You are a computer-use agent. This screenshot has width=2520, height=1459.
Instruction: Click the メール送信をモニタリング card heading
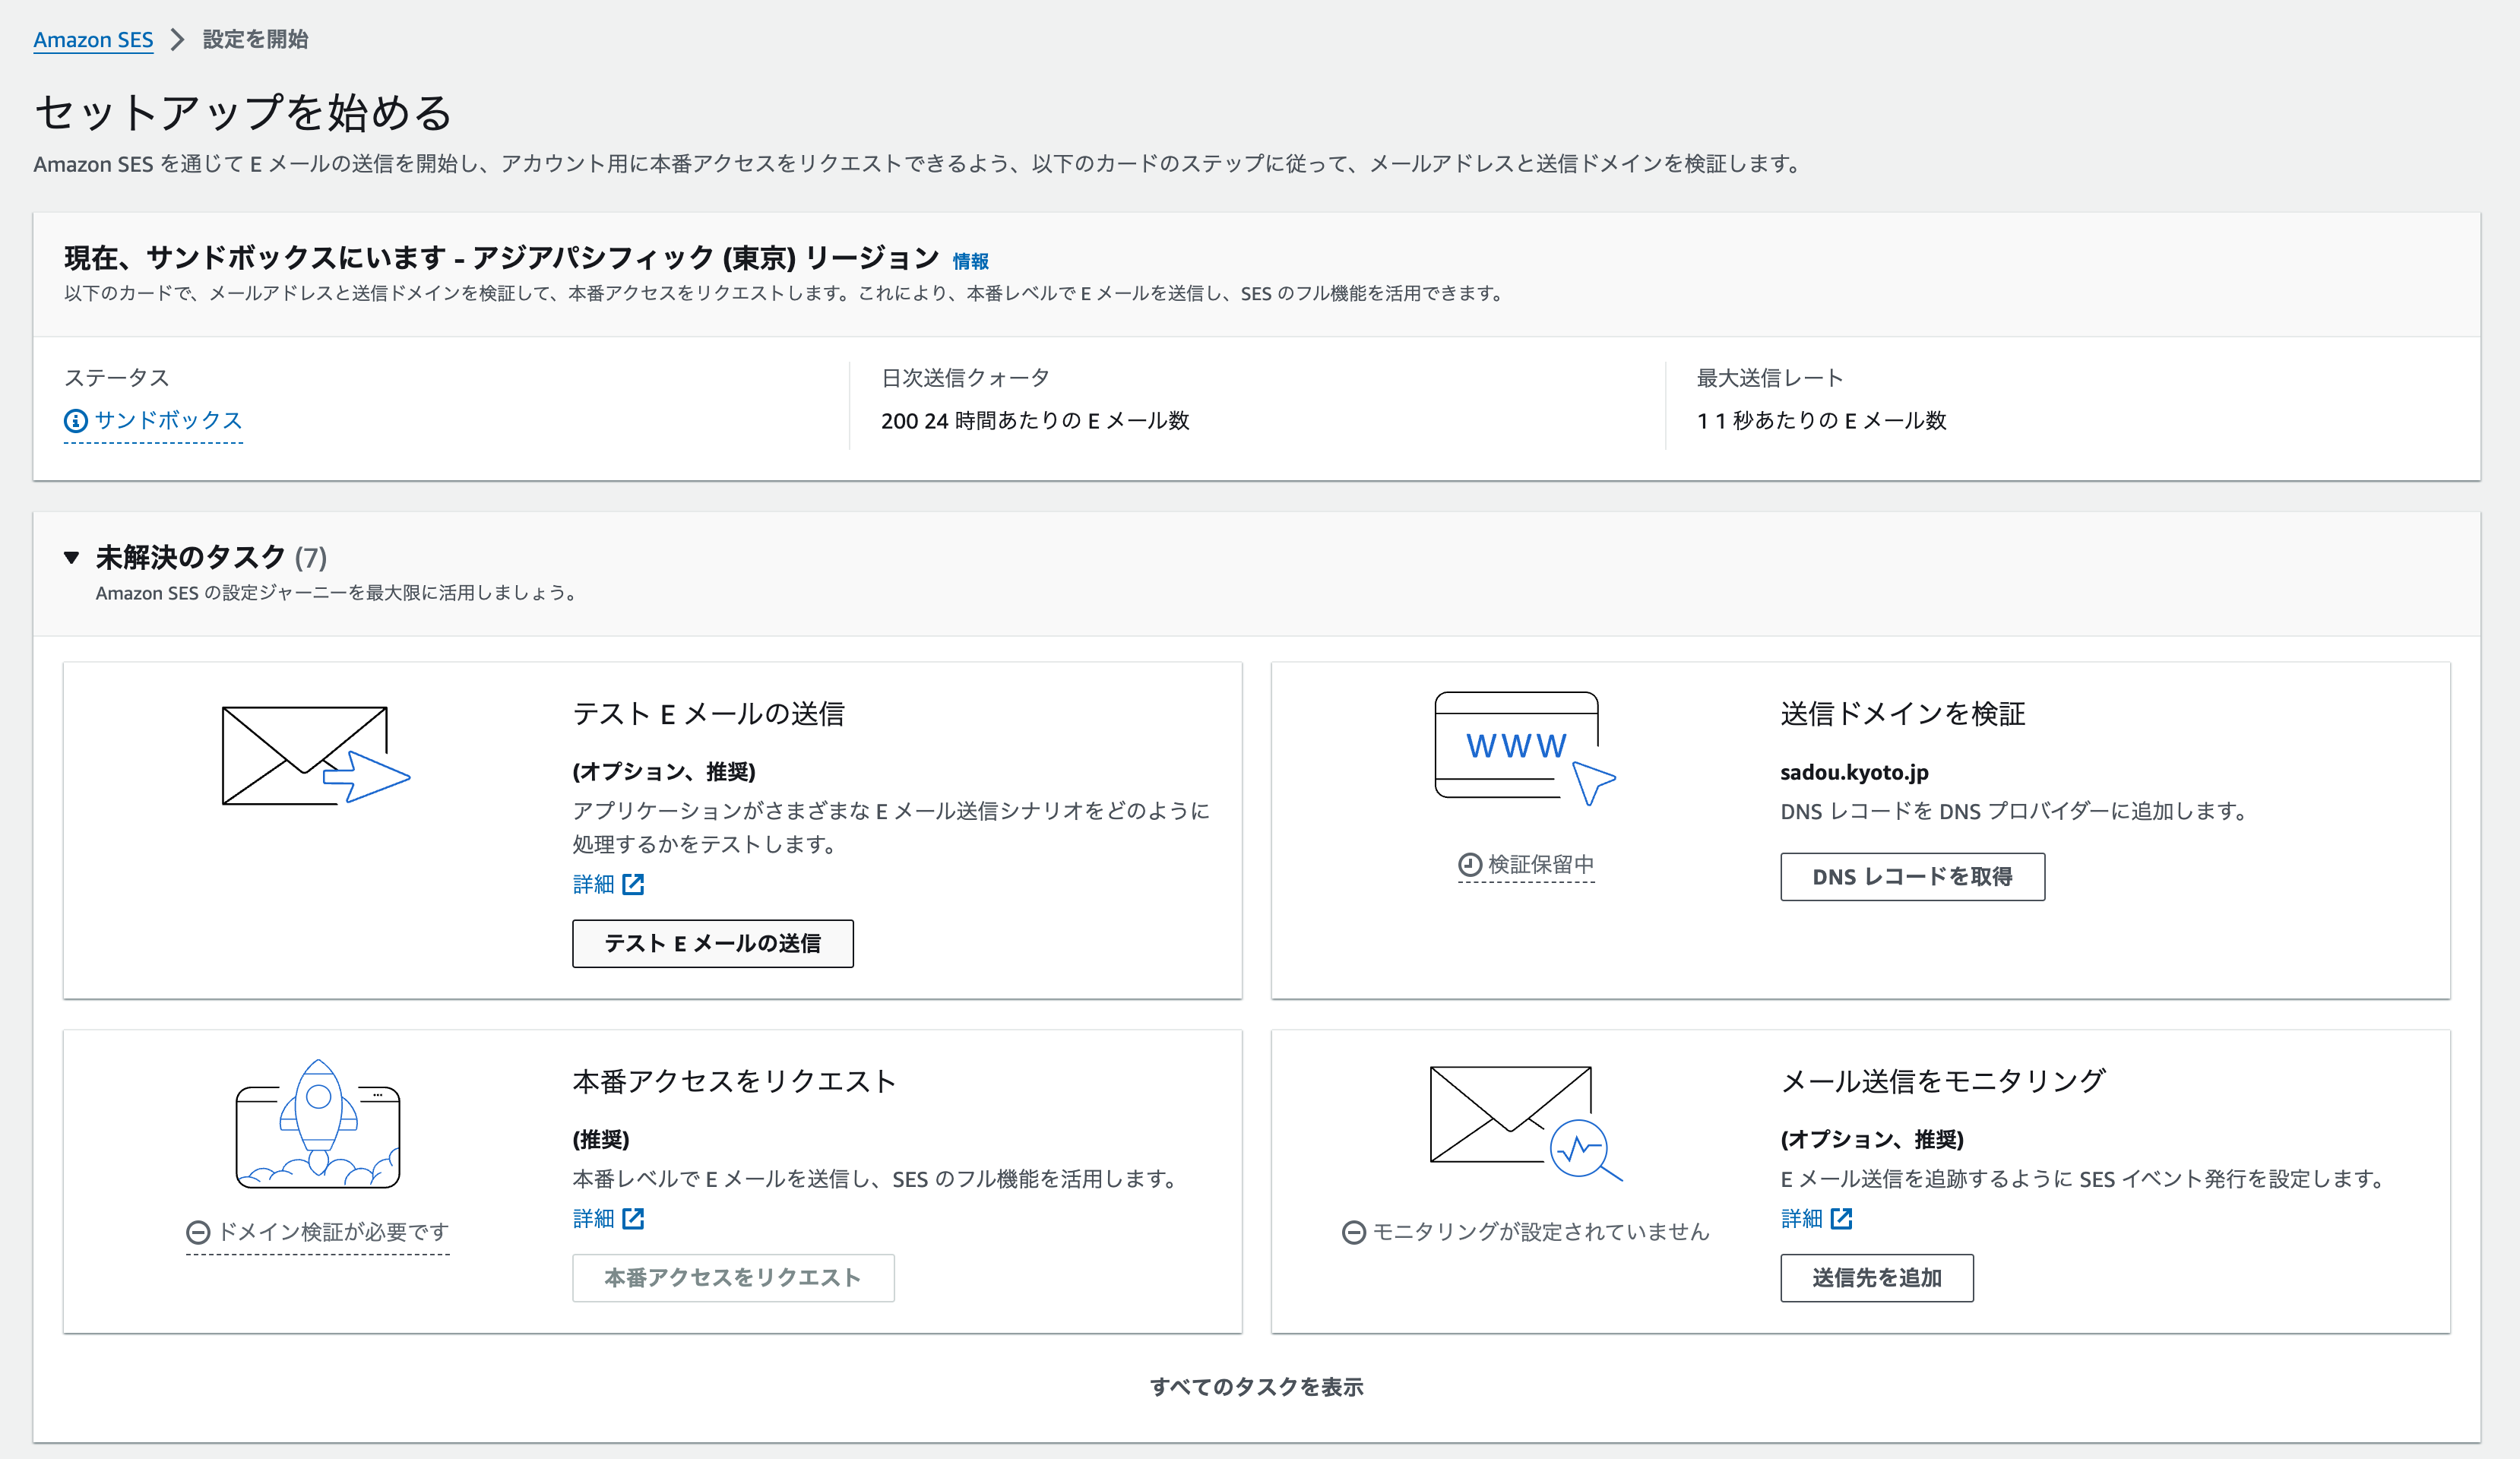coord(1943,1081)
